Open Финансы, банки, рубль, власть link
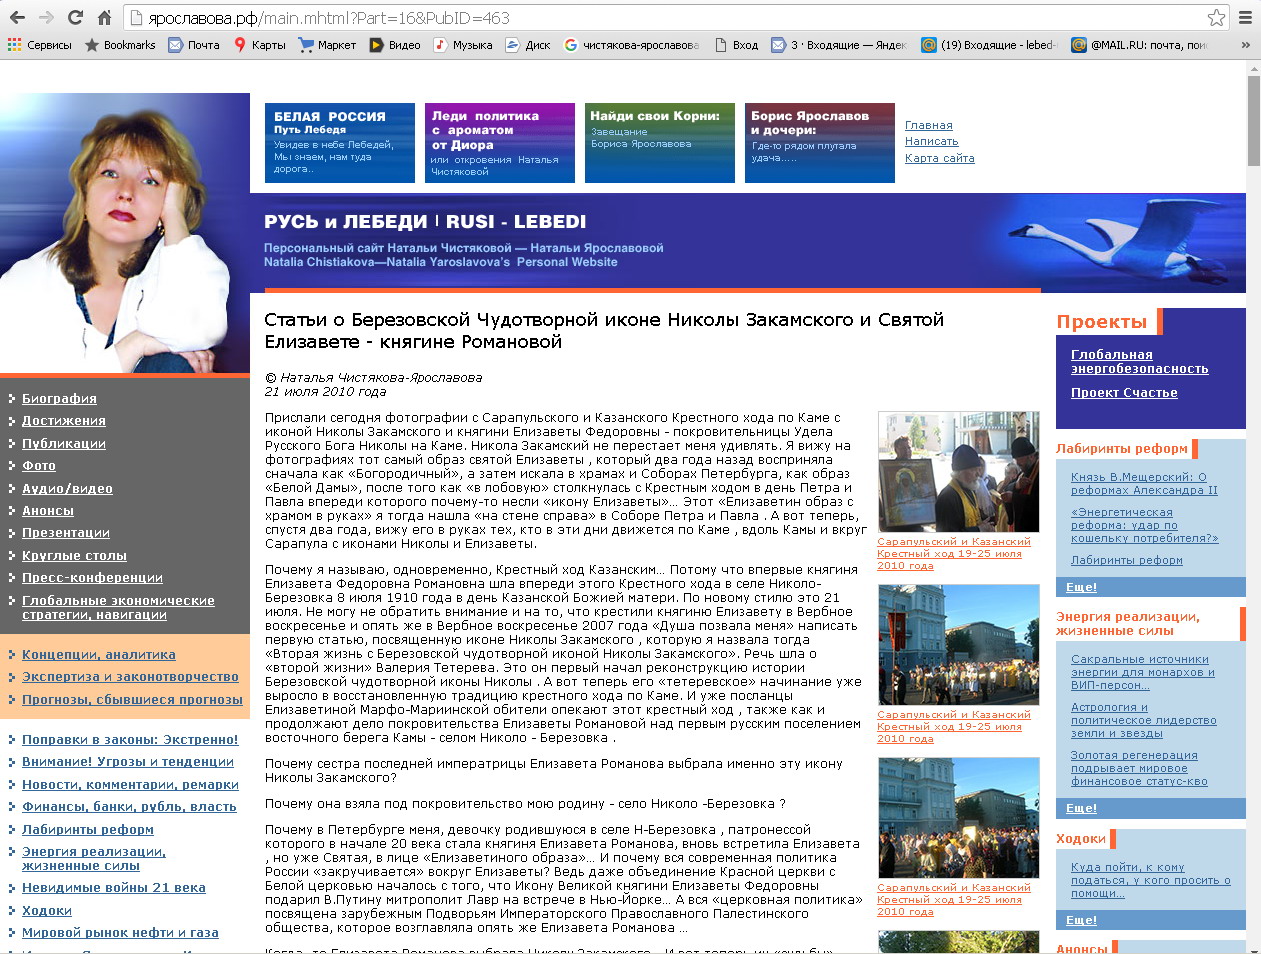 click(129, 807)
